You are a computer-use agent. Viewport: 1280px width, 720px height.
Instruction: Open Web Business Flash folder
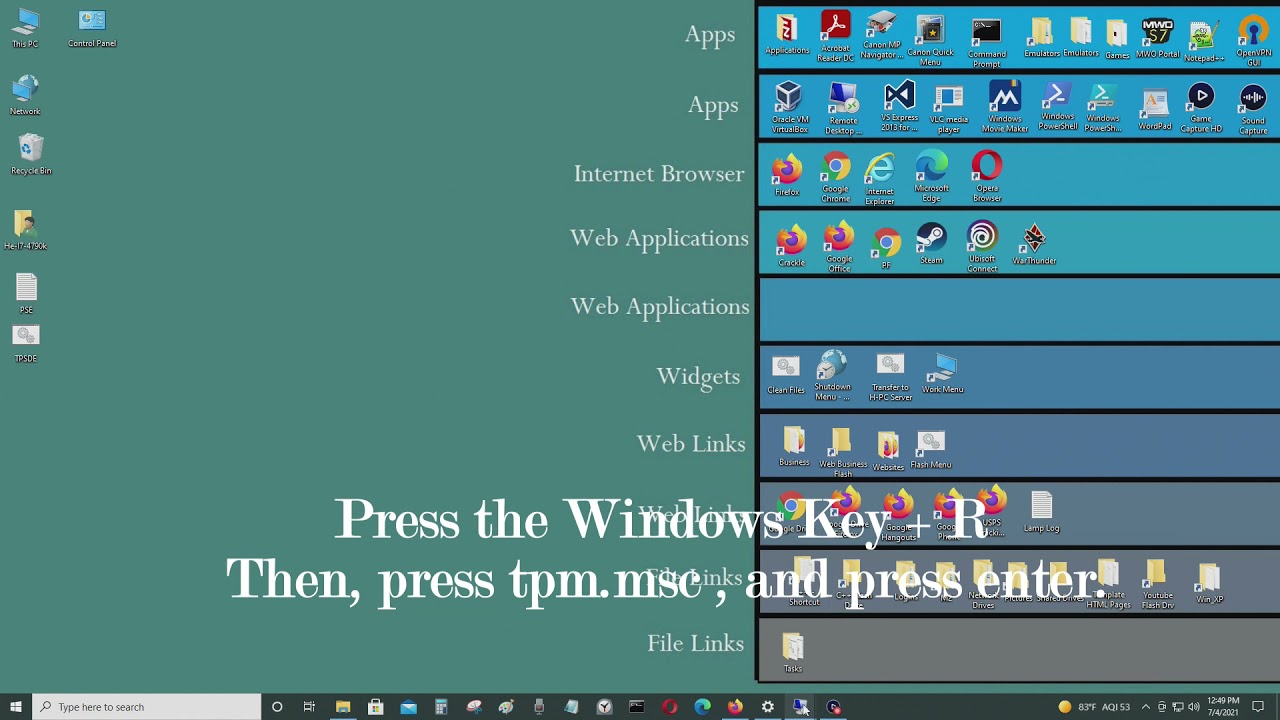[843, 454]
